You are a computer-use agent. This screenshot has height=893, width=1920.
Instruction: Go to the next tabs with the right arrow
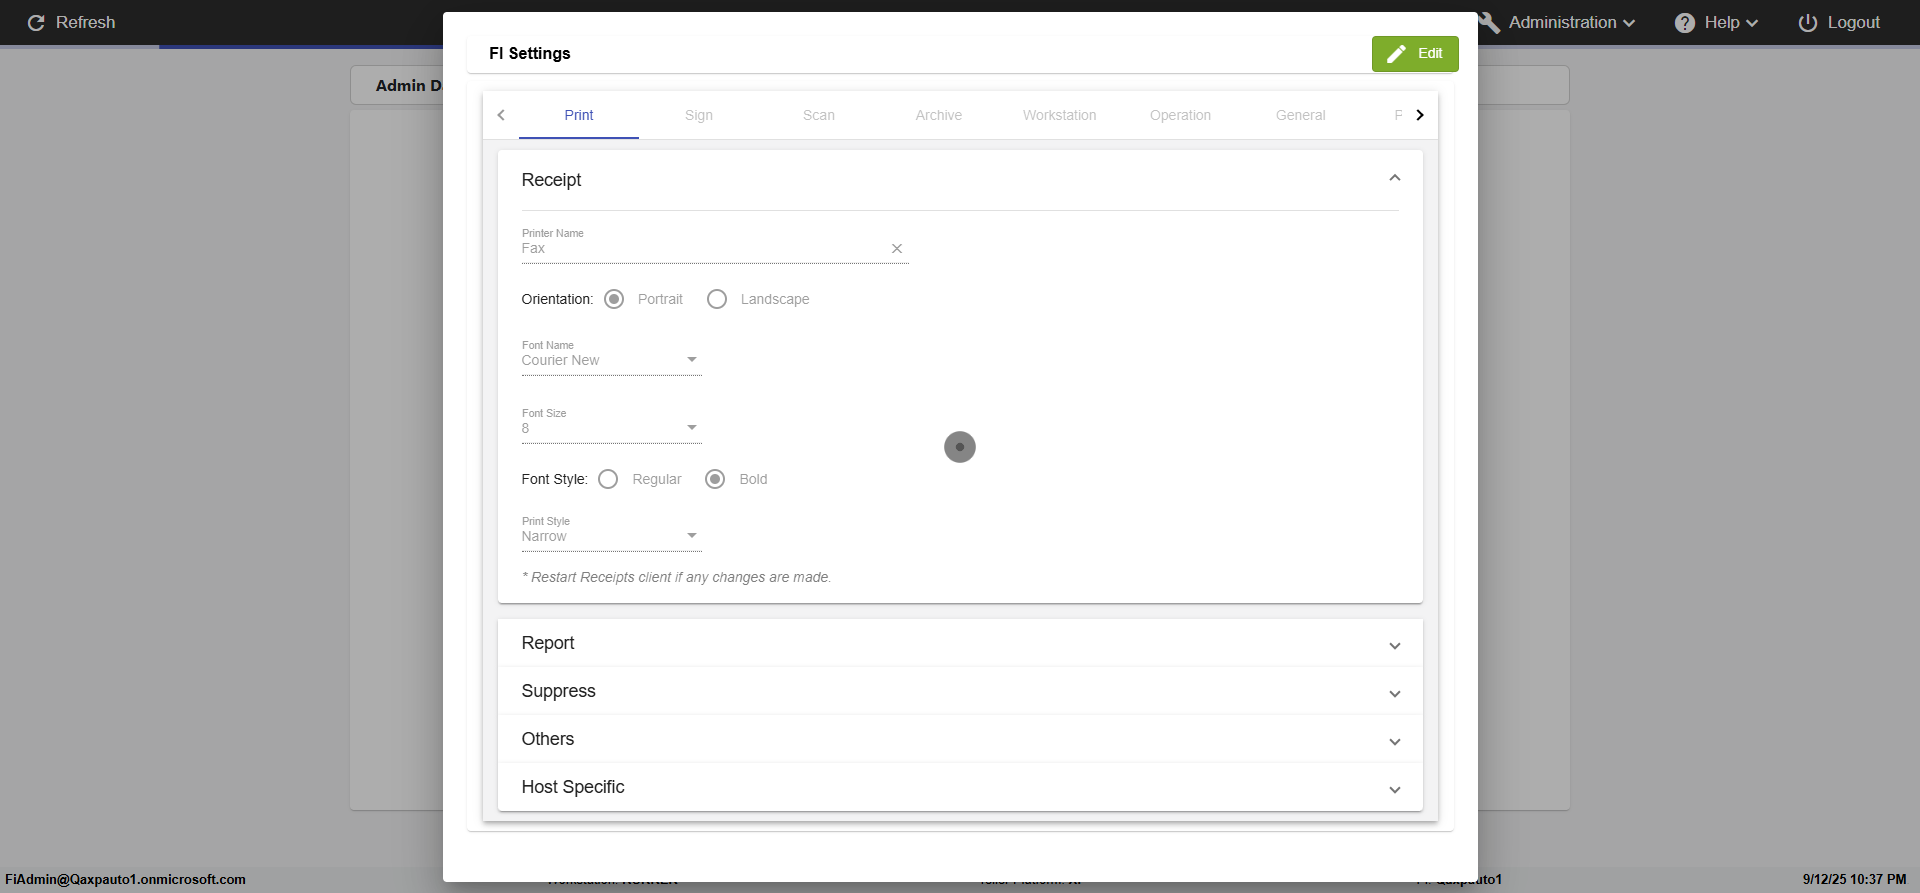click(1419, 115)
